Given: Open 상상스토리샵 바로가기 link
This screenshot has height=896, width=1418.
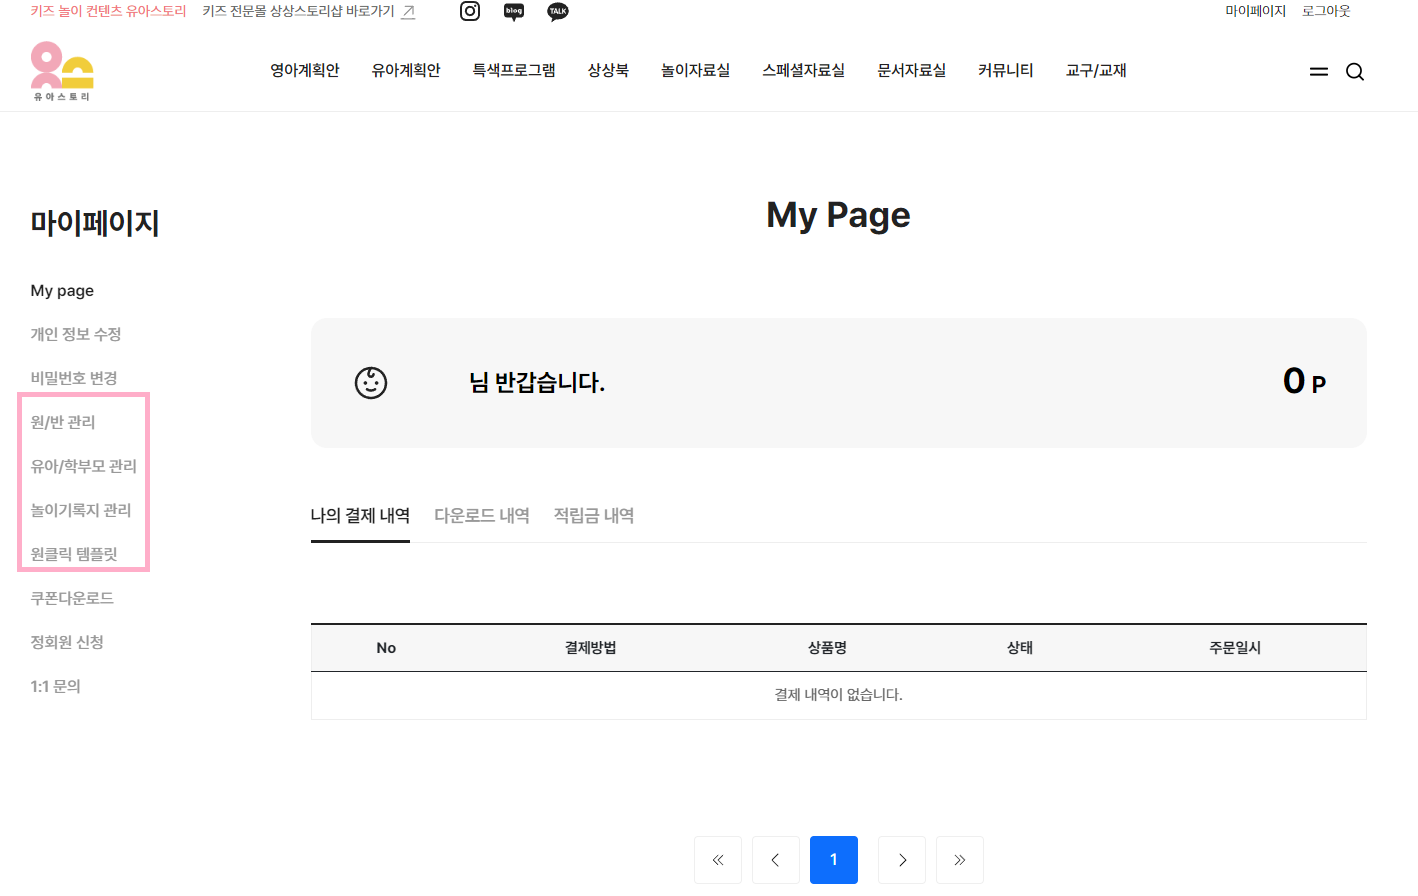Looking at the screenshot, I should (308, 11).
